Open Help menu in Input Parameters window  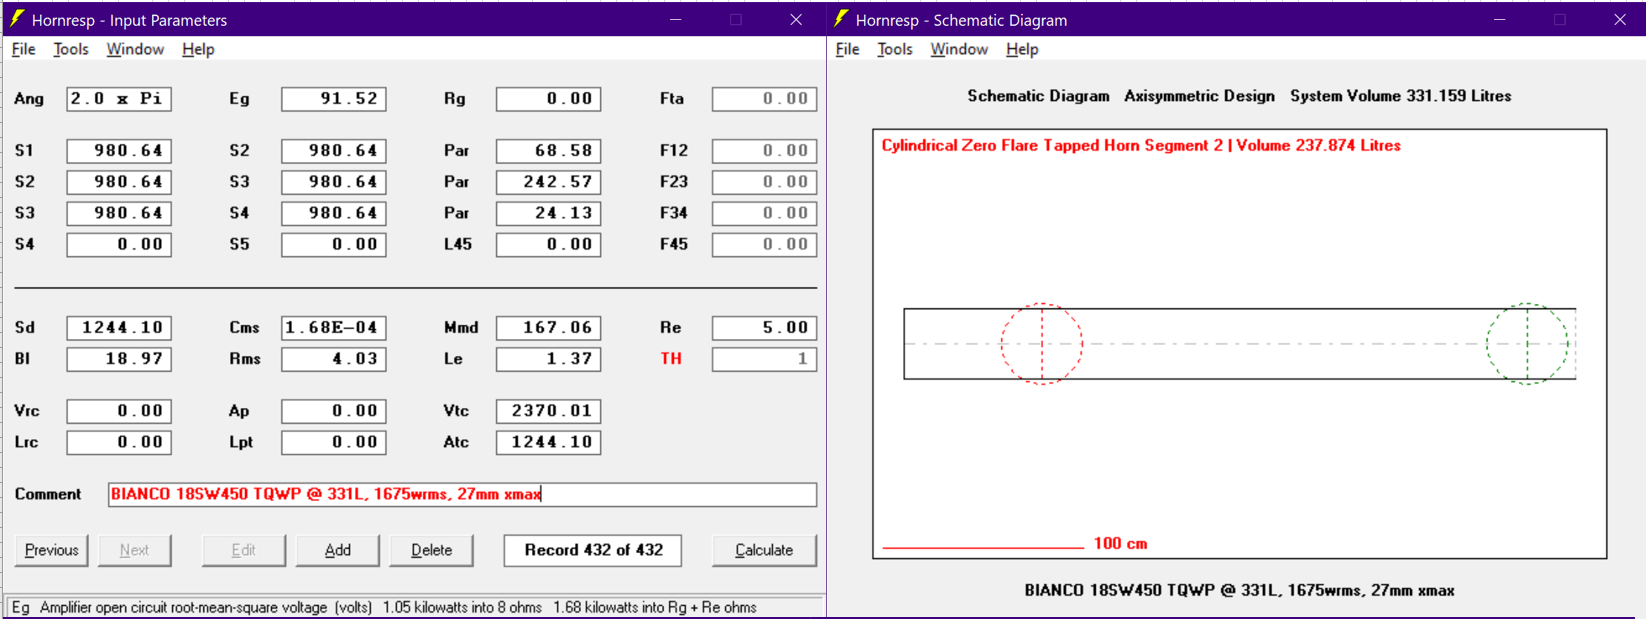point(198,49)
